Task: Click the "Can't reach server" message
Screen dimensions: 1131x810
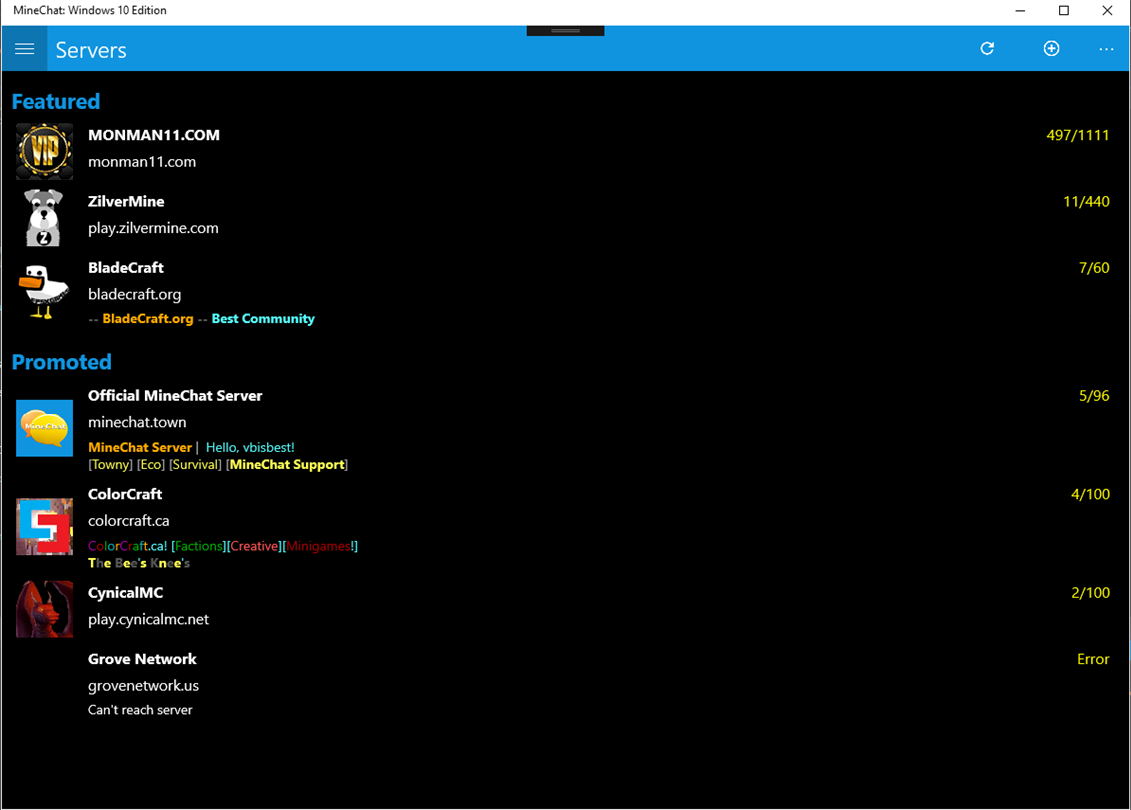Action: tap(140, 710)
